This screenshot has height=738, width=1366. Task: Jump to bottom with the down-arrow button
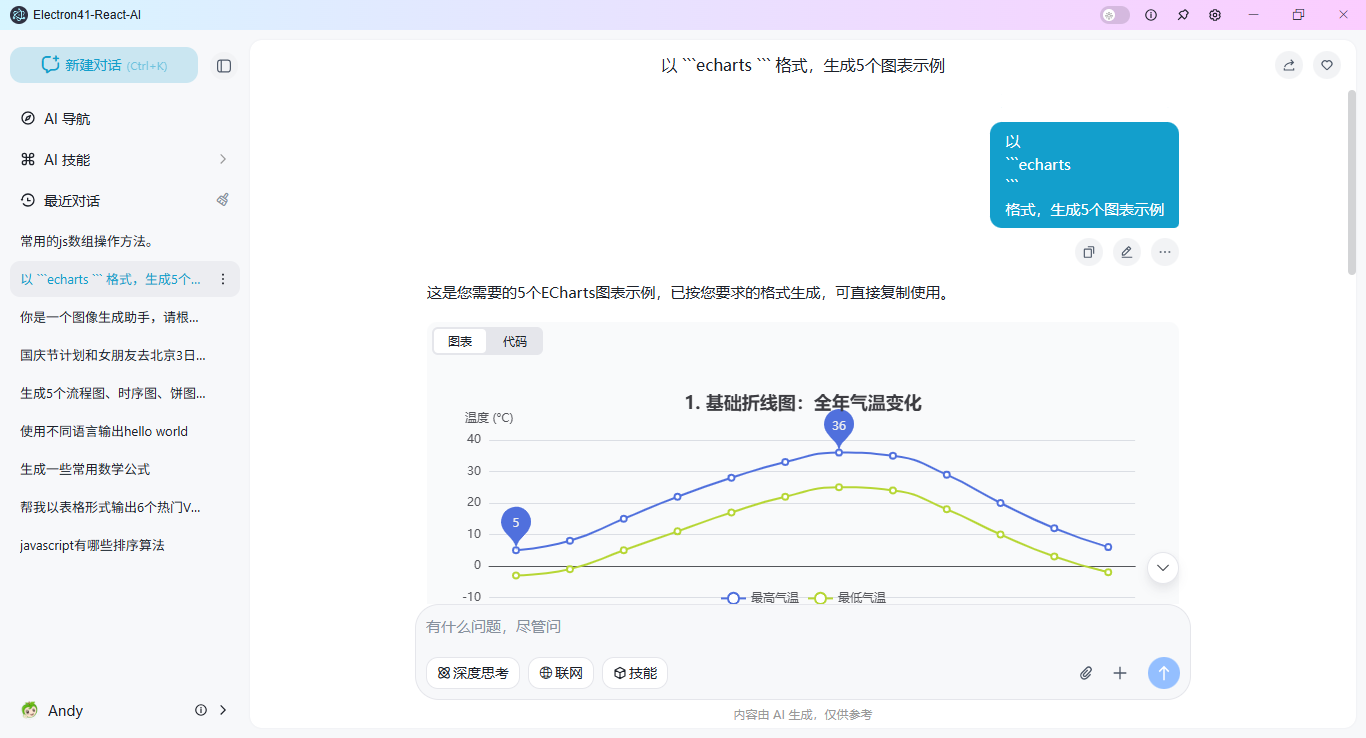[1163, 568]
